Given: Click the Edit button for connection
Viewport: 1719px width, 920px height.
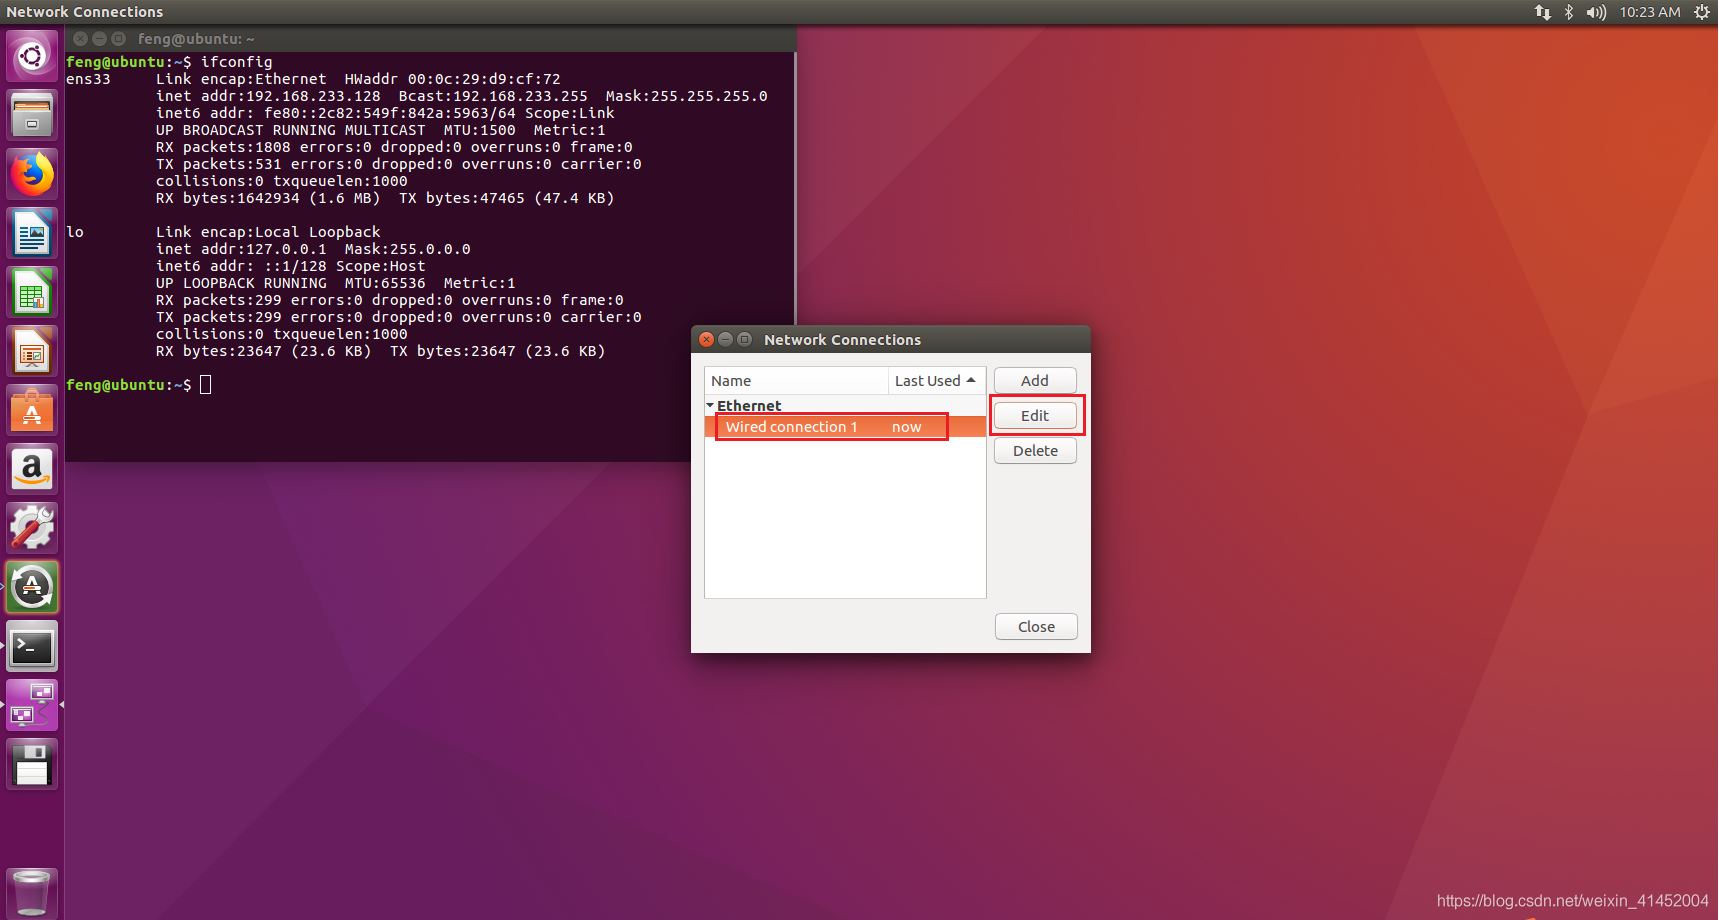Looking at the screenshot, I should [x=1035, y=416].
